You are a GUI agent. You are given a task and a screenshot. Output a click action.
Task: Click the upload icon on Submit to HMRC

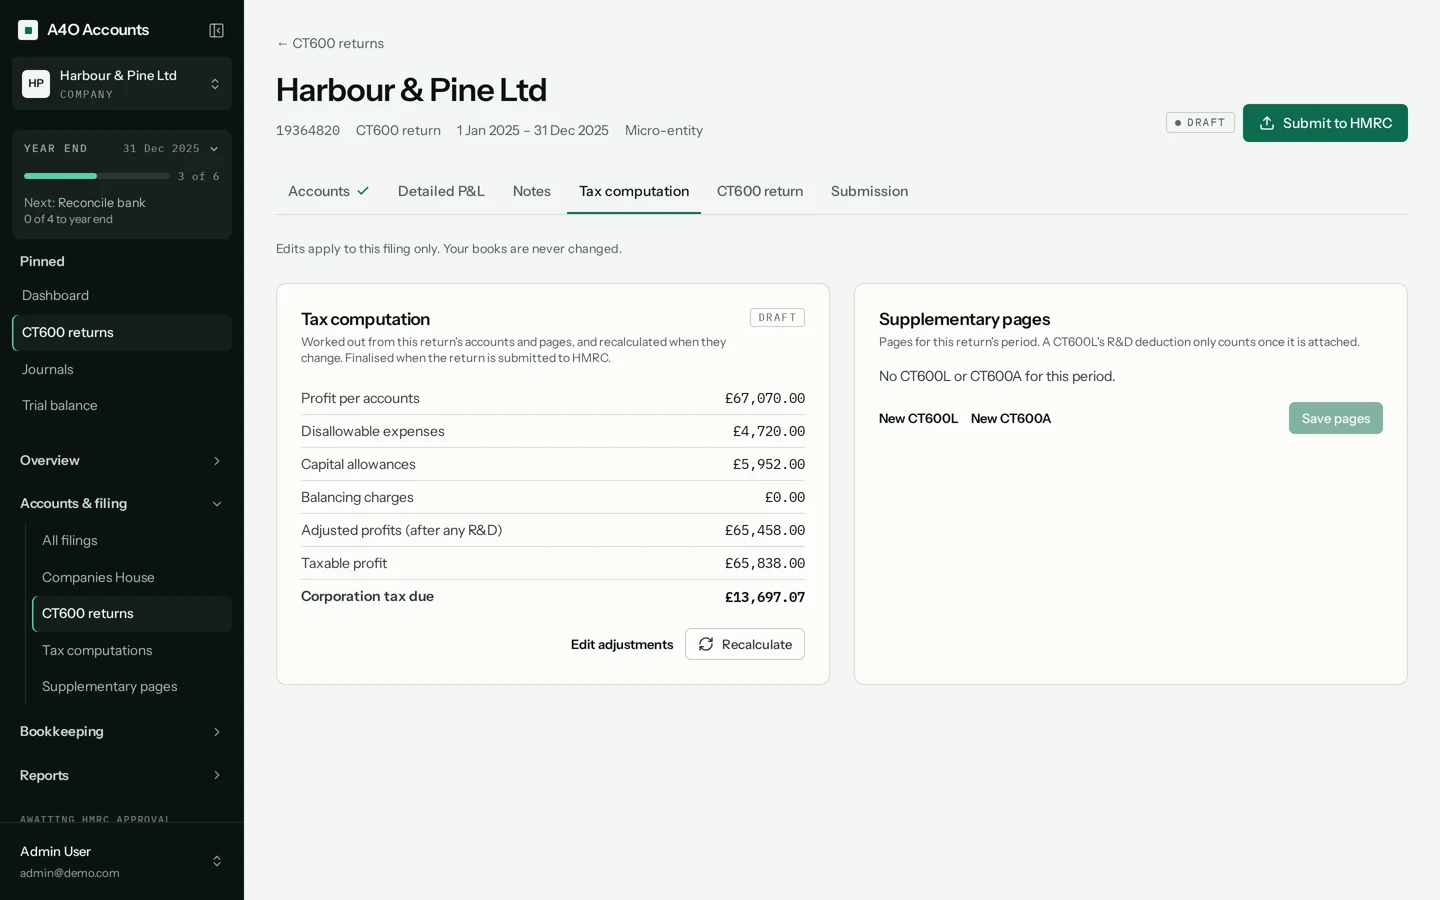point(1267,123)
